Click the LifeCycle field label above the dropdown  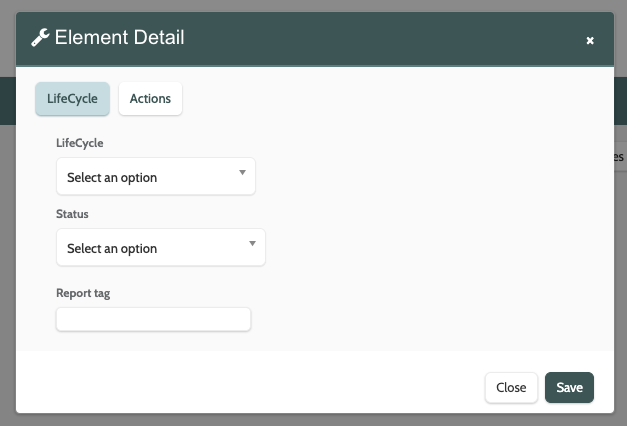(x=80, y=144)
